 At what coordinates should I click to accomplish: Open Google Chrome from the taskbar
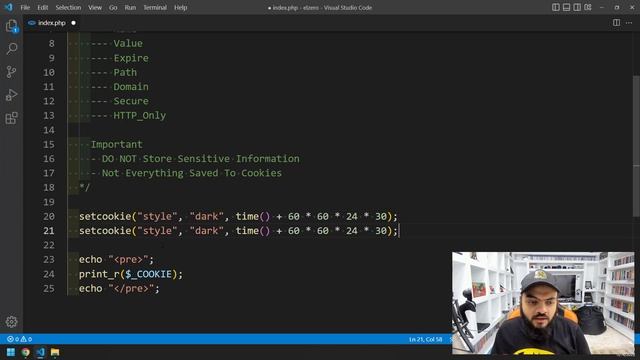tap(26, 352)
